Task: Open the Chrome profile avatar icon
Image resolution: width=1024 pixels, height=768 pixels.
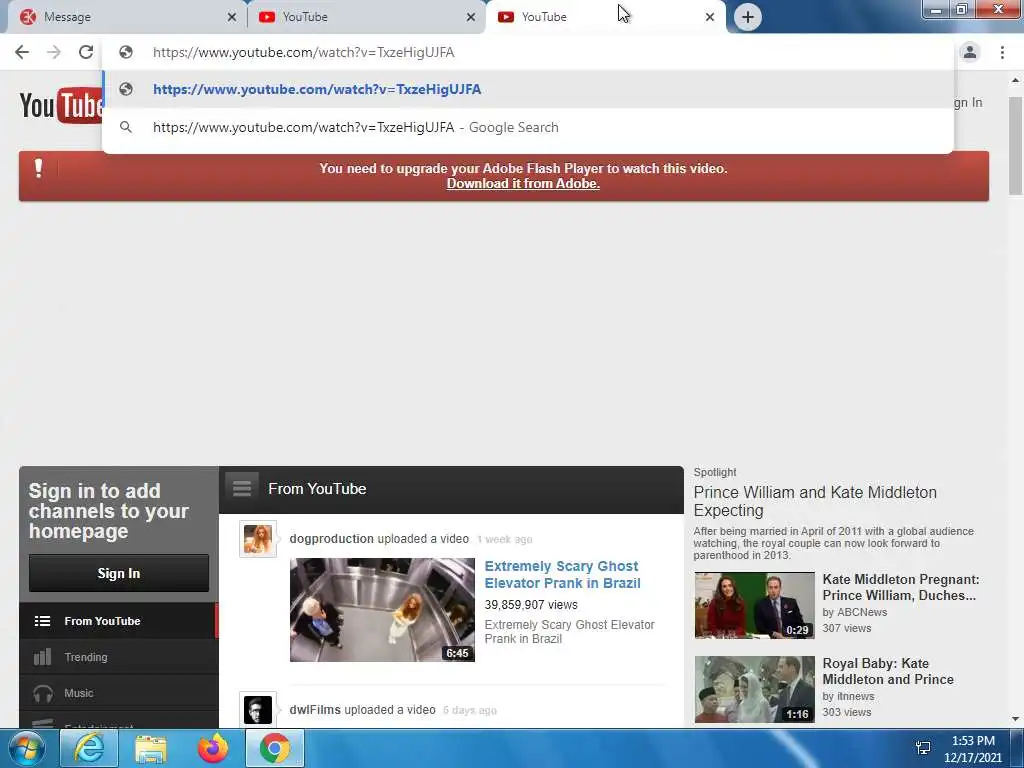Action: [x=970, y=52]
